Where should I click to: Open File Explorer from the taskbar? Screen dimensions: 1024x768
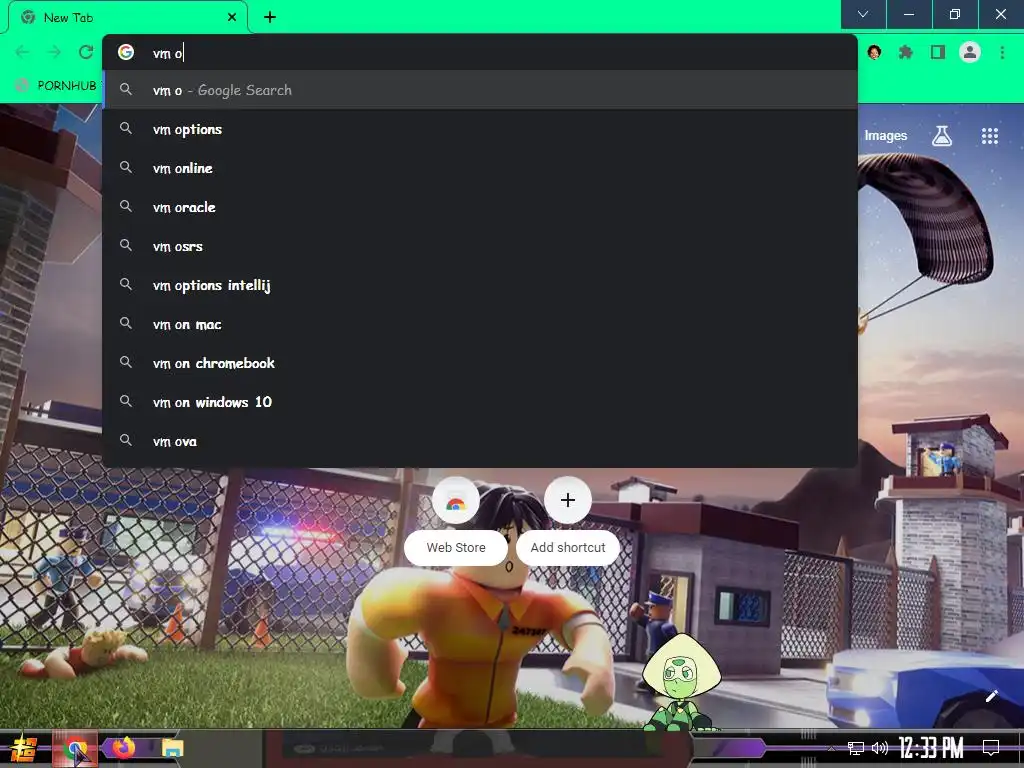[x=172, y=748]
